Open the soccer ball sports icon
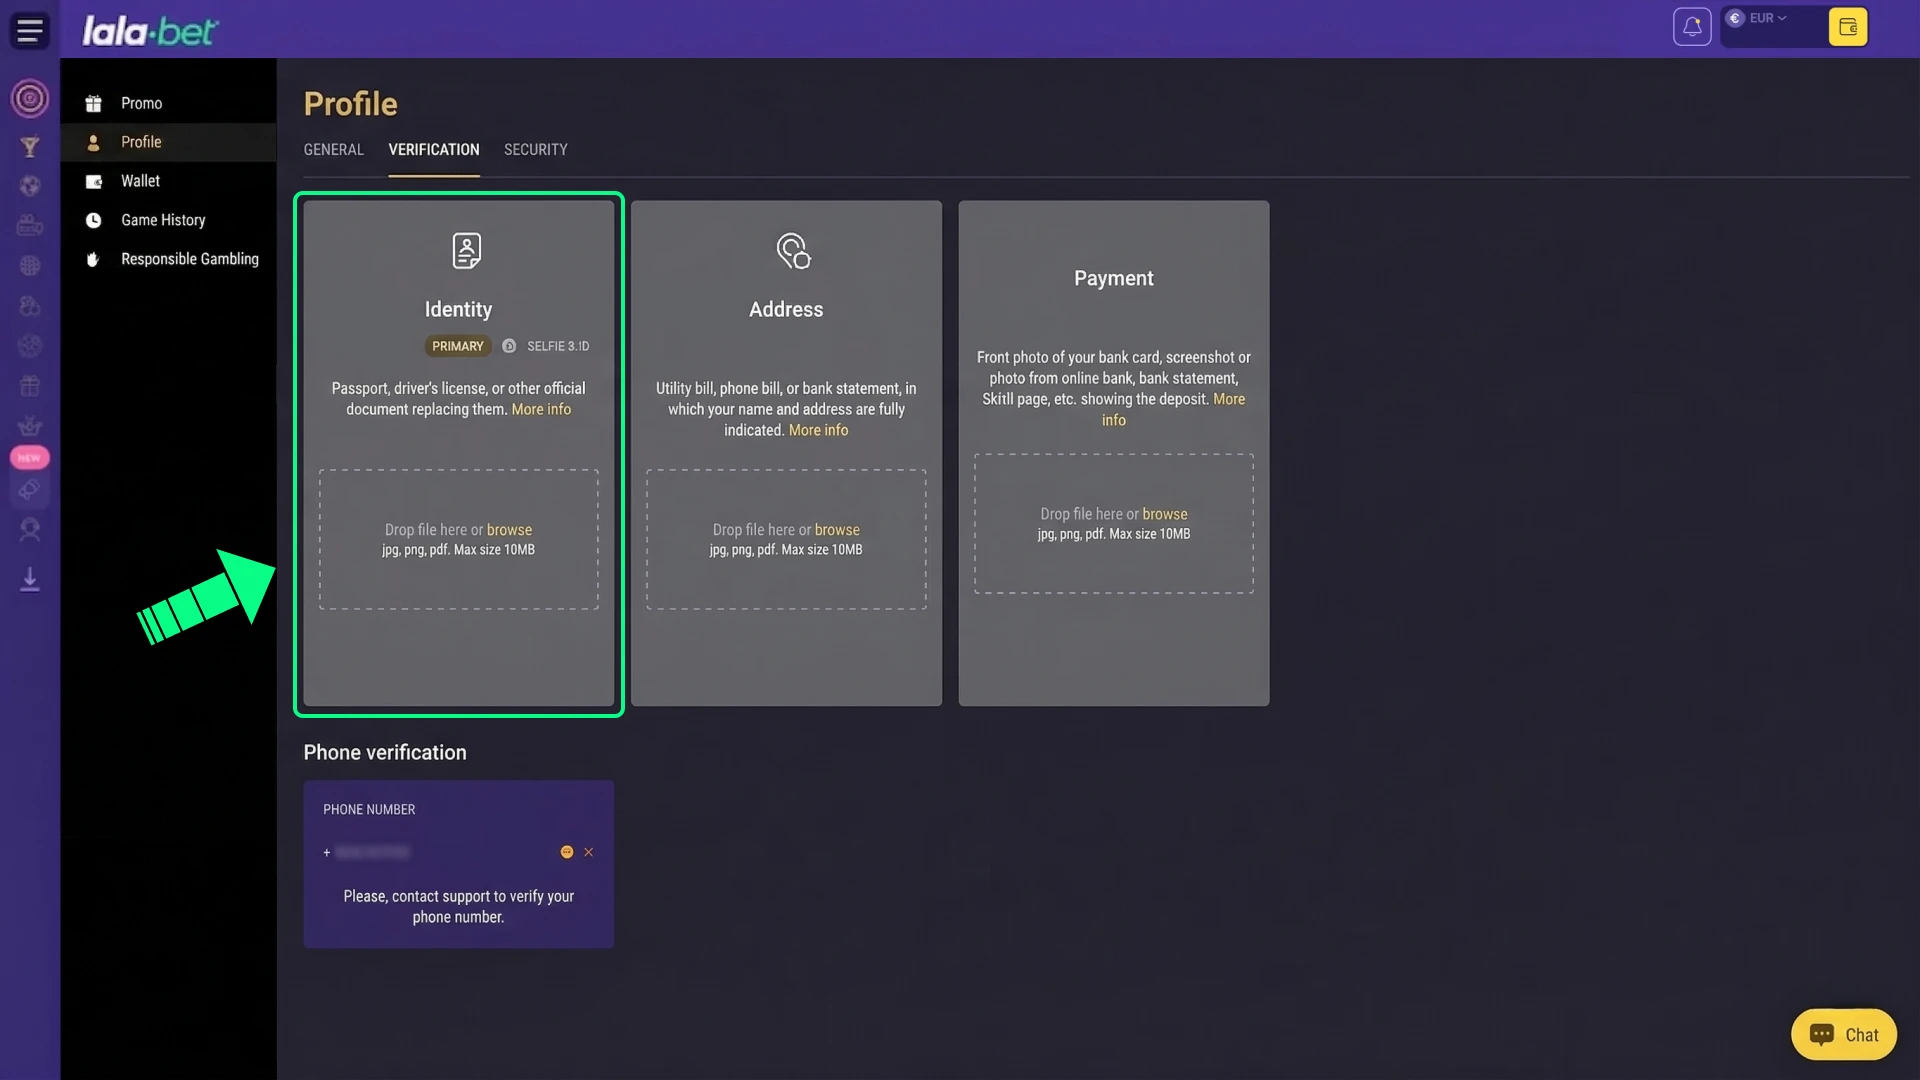Screen dimensions: 1920x1080 (30, 186)
